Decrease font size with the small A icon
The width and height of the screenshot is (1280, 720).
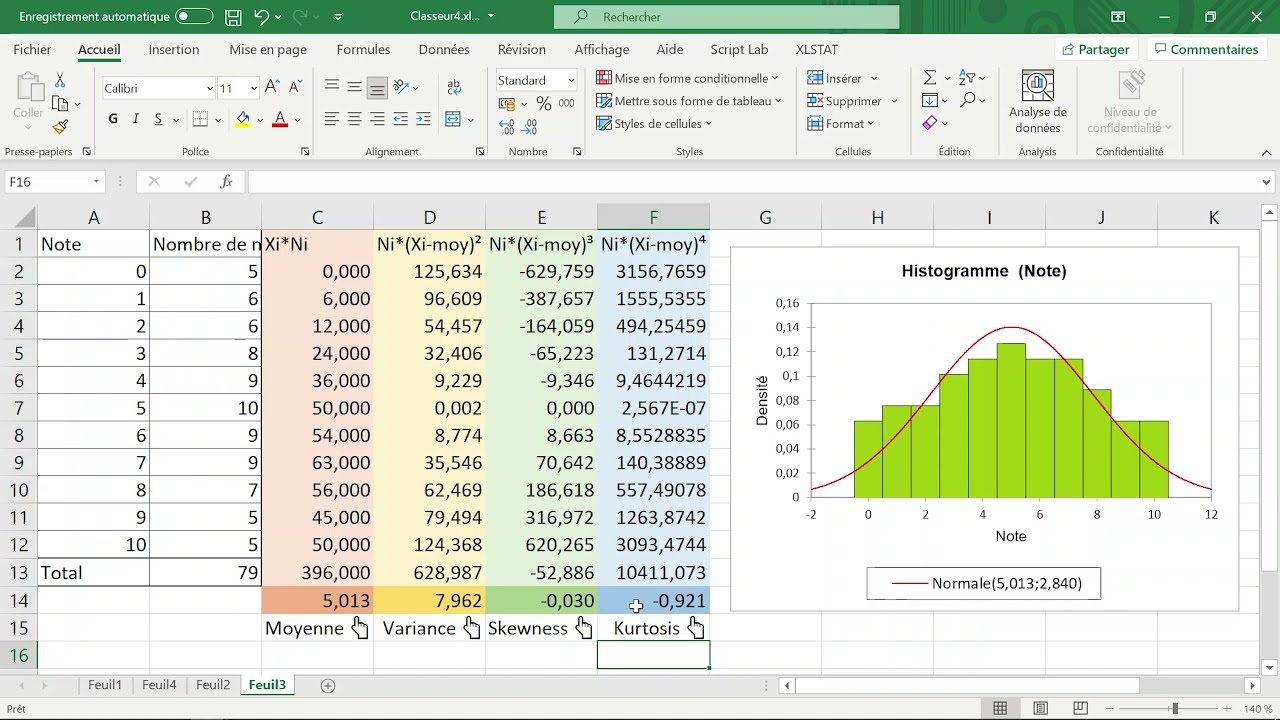(x=293, y=88)
